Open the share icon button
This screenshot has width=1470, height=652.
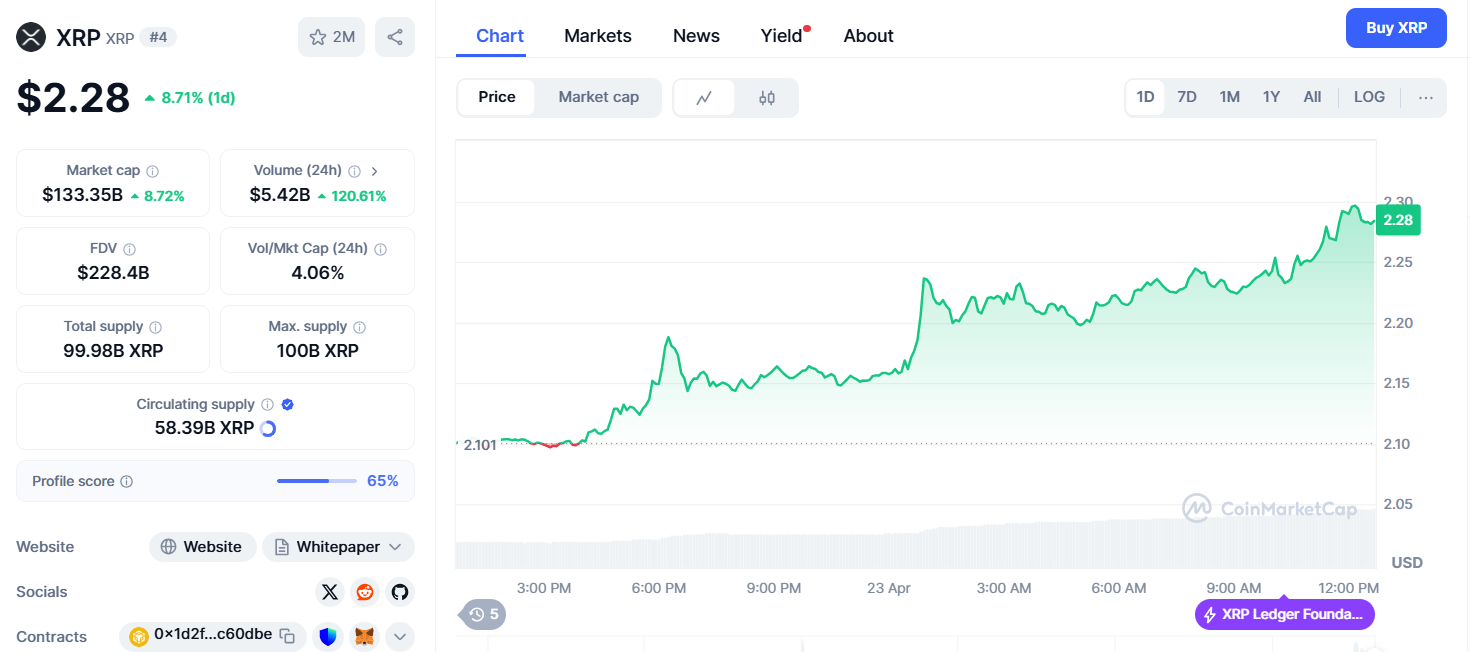(395, 37)
